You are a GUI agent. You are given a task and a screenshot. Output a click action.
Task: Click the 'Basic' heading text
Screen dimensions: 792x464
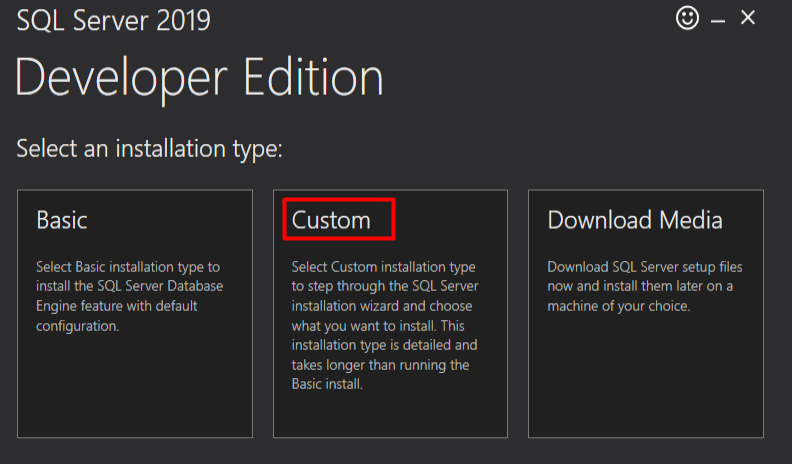coord(62,221)
